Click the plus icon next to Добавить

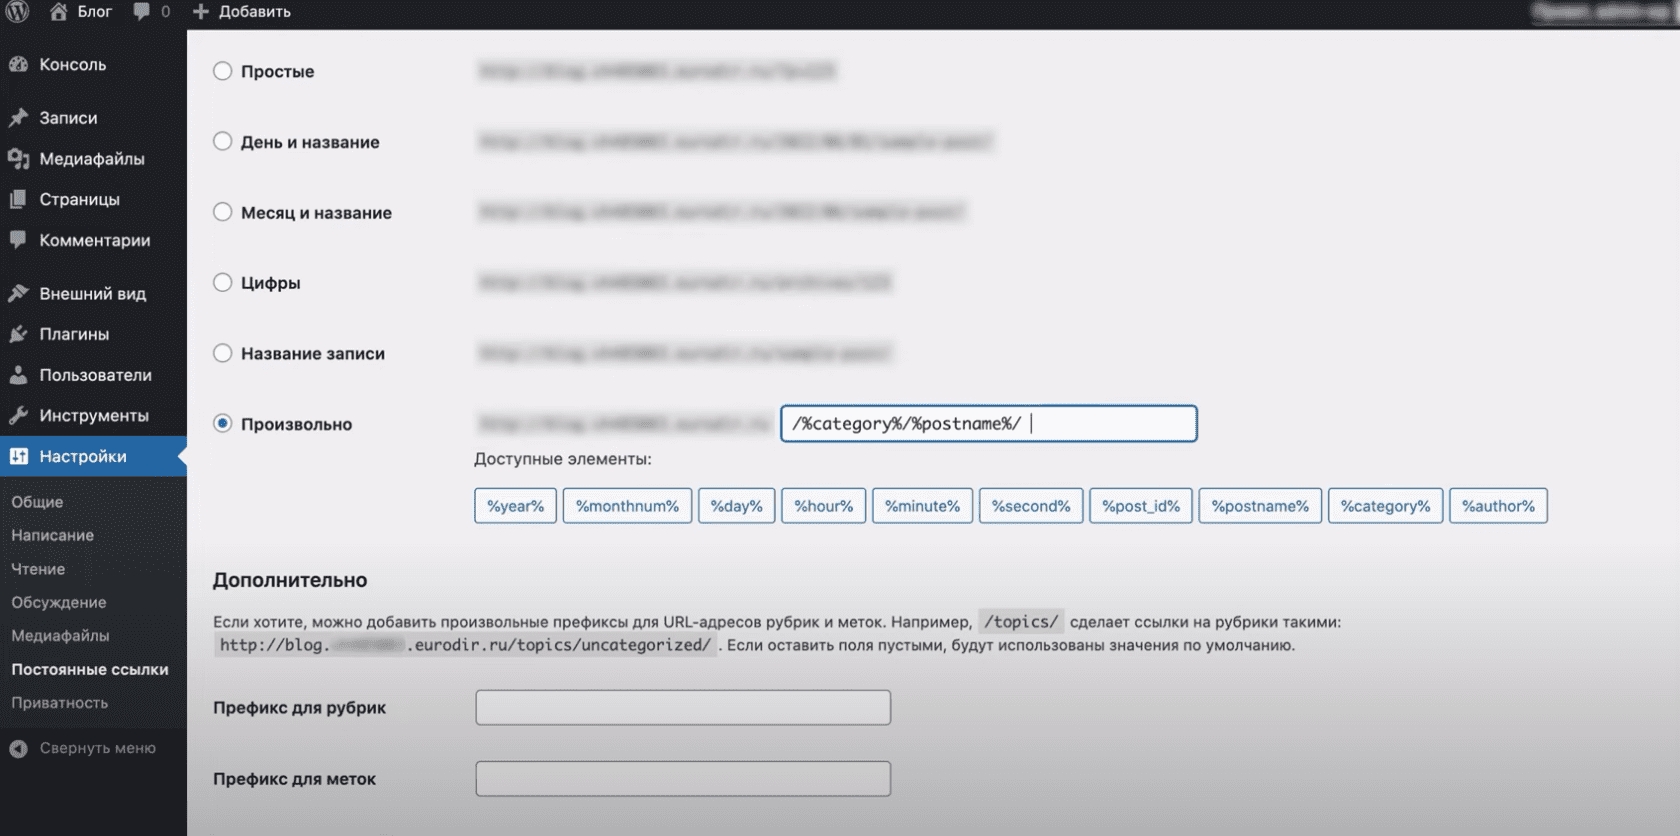(200, 11)
